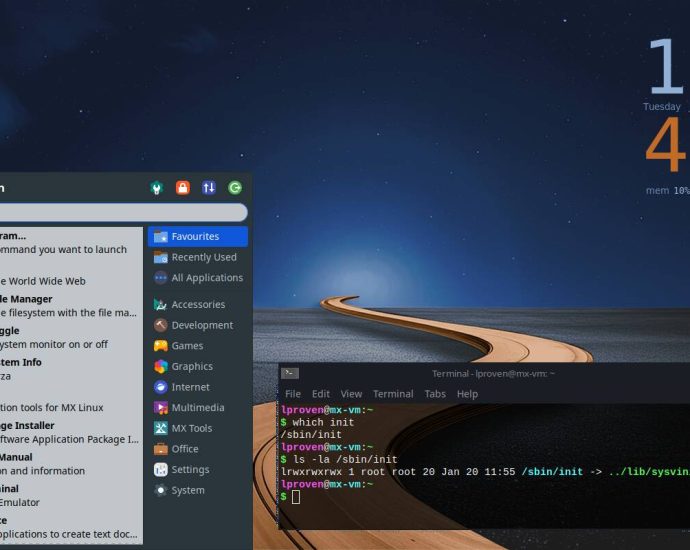
Task: Open the Recently Used category
Action: tap(198, 257)
